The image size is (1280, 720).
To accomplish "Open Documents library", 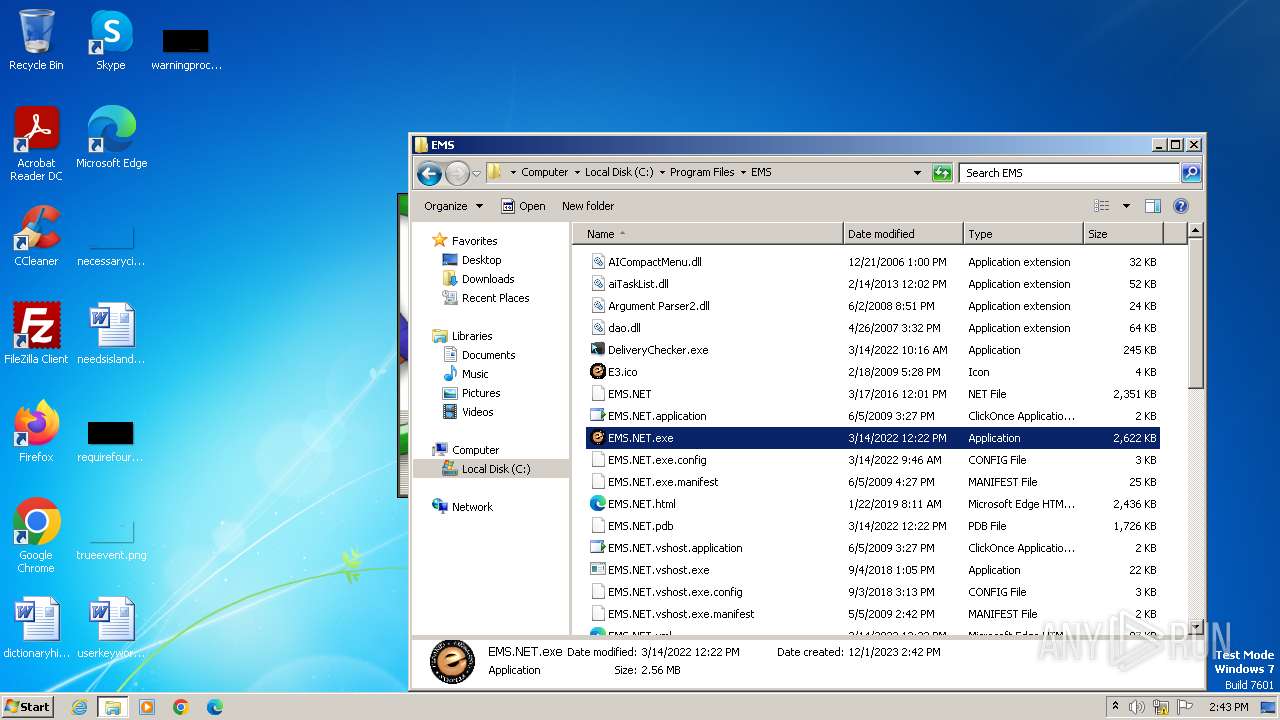I will click(x=488, y=355).
